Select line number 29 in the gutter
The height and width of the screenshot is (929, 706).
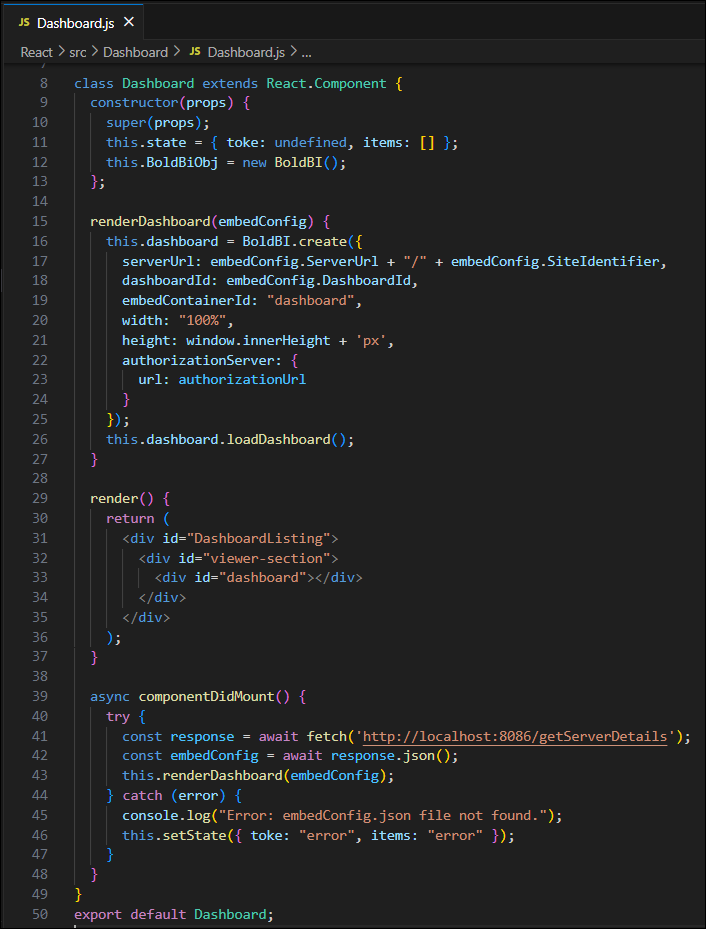pyautogui.click(x=40, y=498)
